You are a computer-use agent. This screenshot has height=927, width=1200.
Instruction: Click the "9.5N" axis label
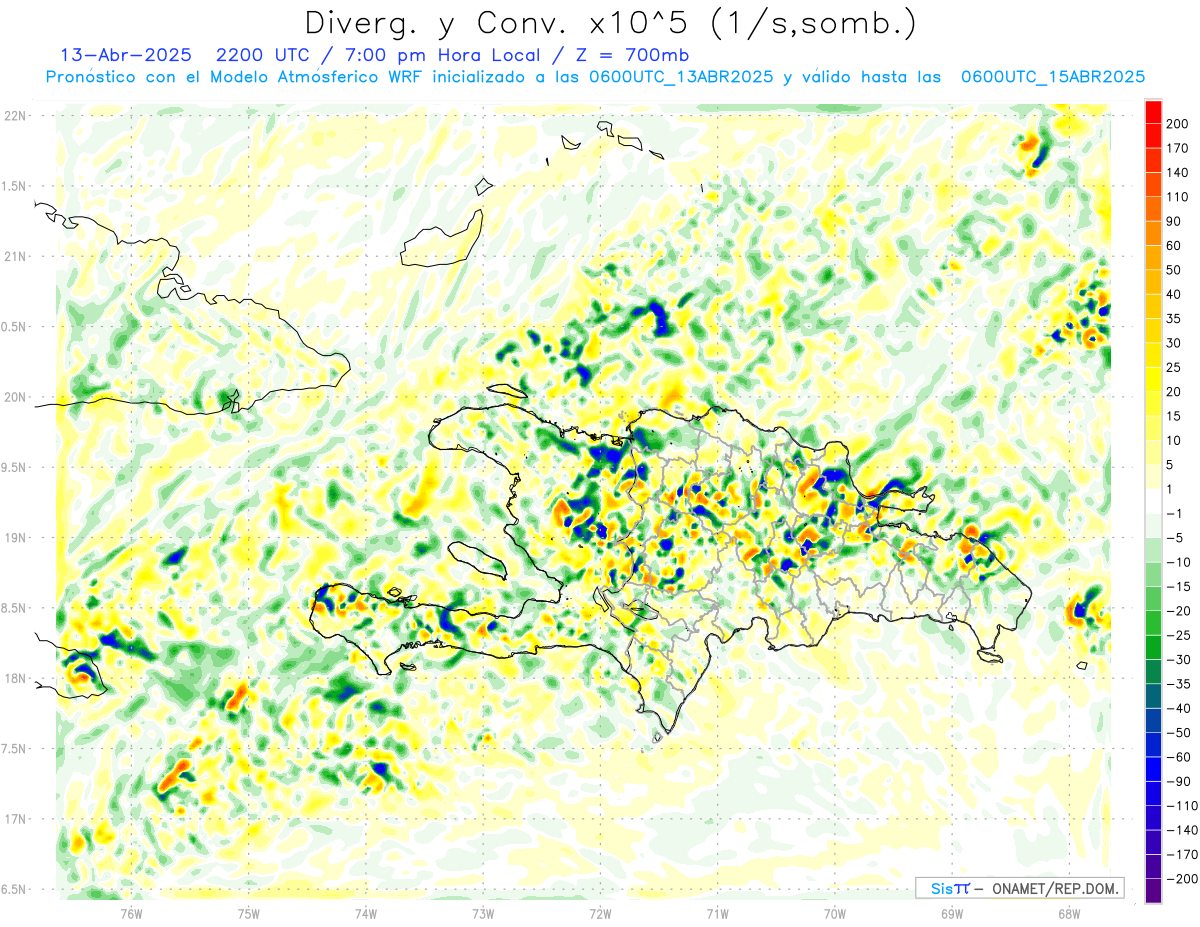click(14, 467)
